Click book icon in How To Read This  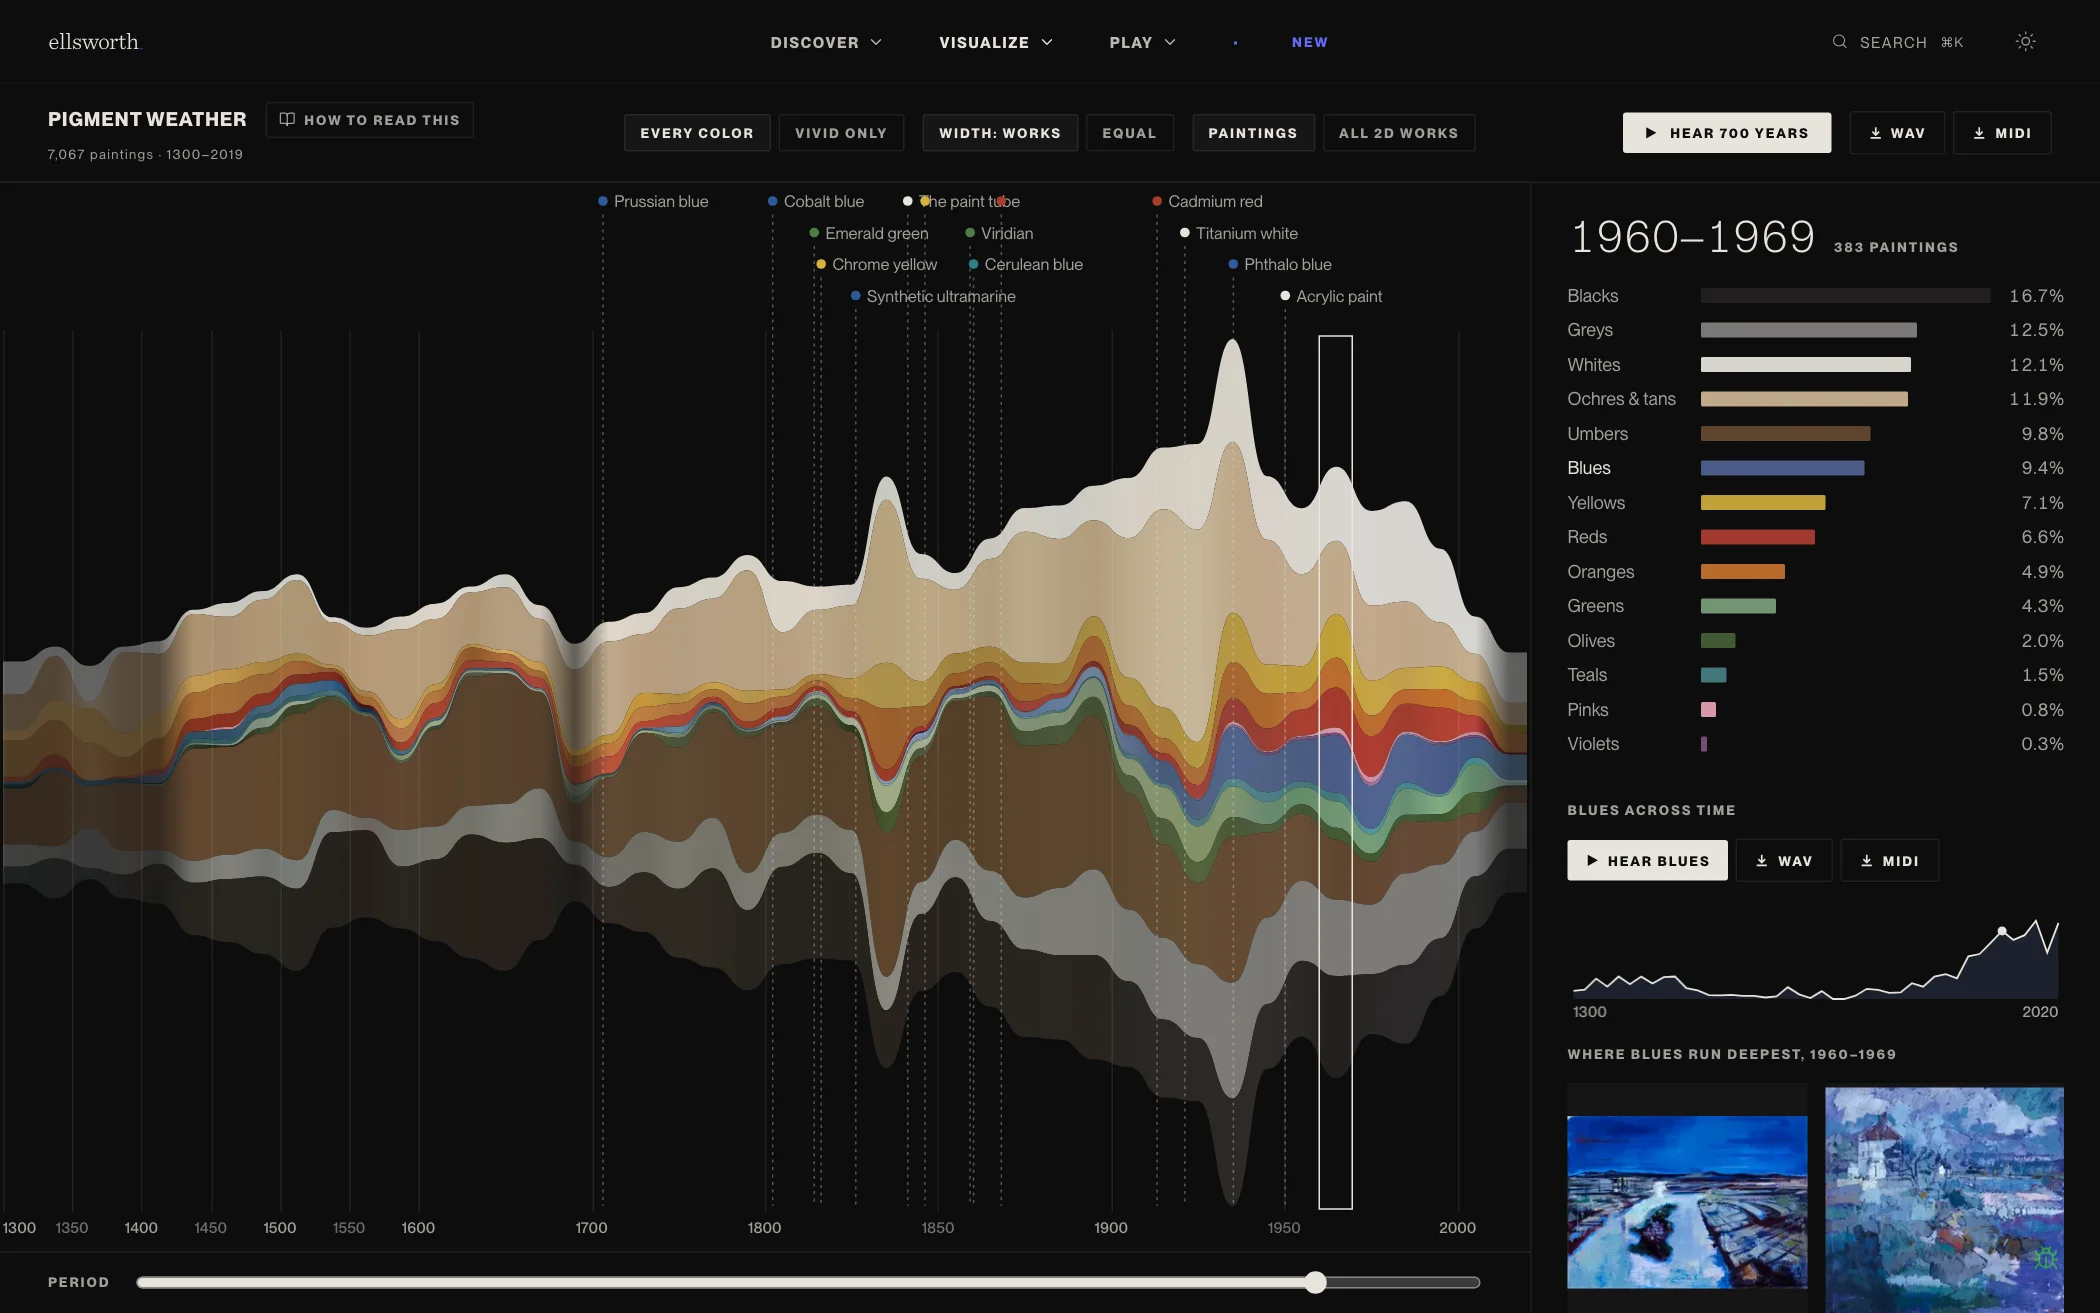[x=287, y=120]
